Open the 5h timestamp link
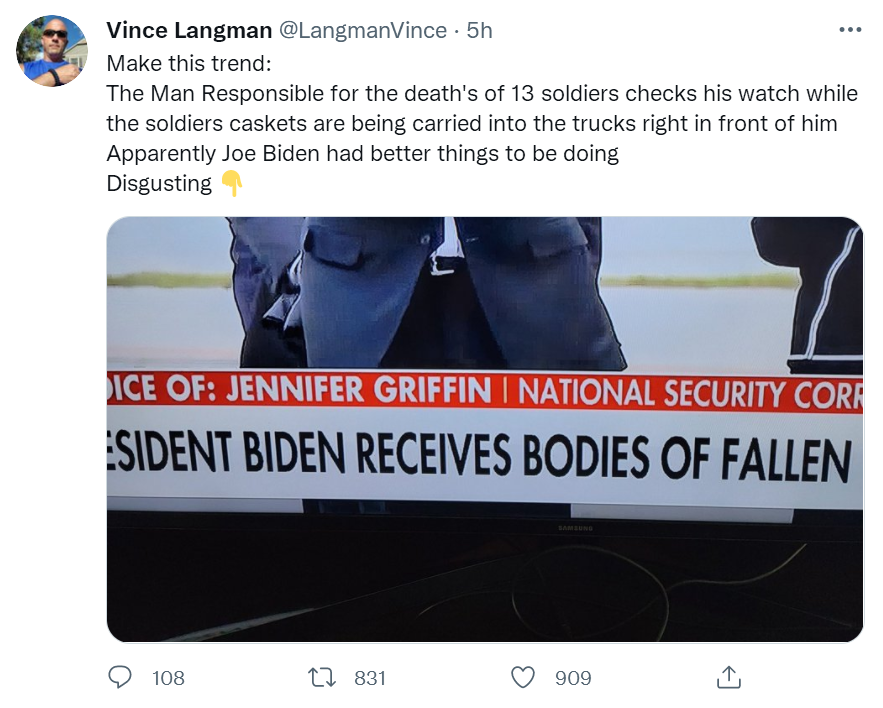 click(x=480, y=30)
